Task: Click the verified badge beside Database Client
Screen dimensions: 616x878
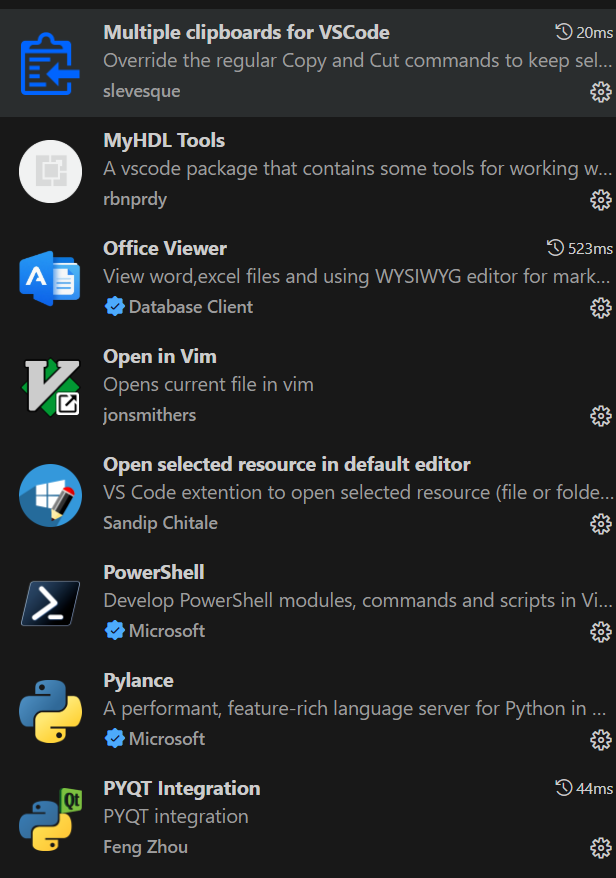Action: coord(115,307)
